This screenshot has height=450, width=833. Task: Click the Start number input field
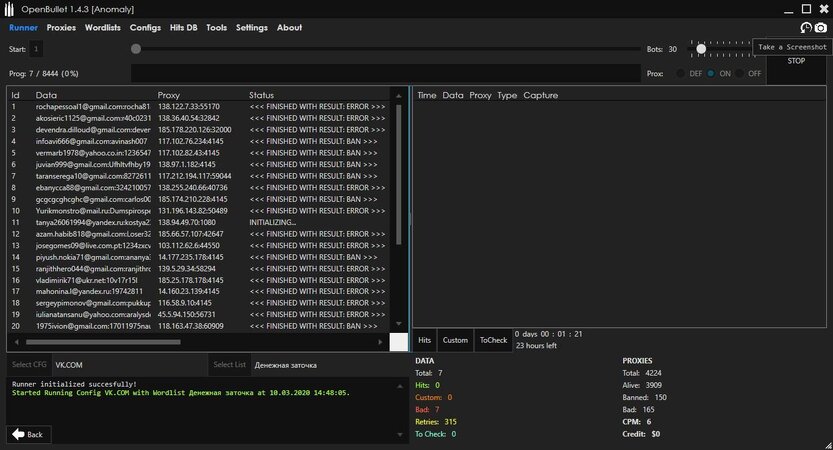pyautogui.click(x=36, y=49)
